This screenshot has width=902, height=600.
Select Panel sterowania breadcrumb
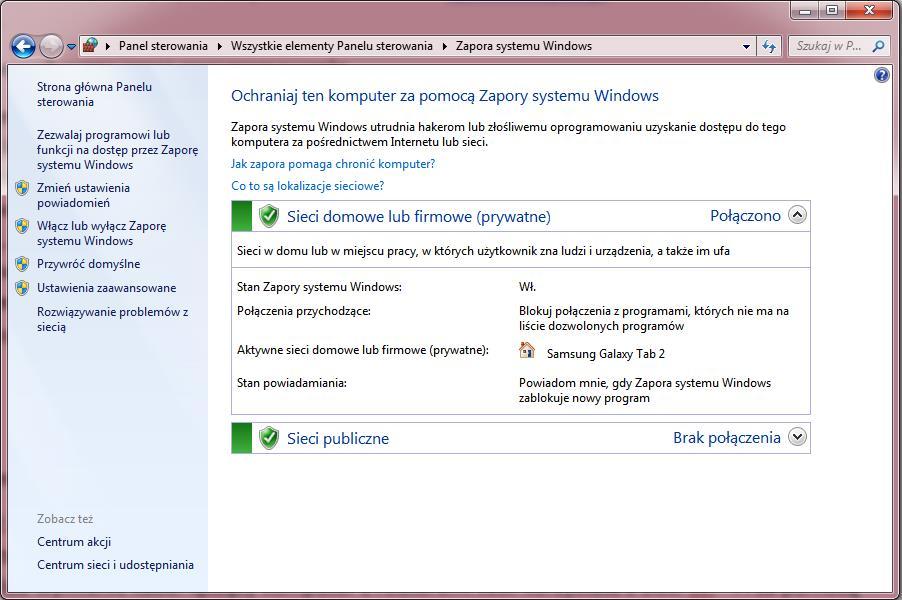[x=163, y=46]
